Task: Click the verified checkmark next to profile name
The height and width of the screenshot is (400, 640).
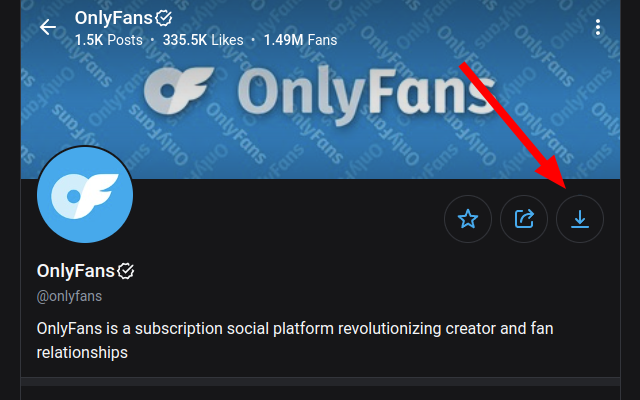Action: click(x=126, y=271)
